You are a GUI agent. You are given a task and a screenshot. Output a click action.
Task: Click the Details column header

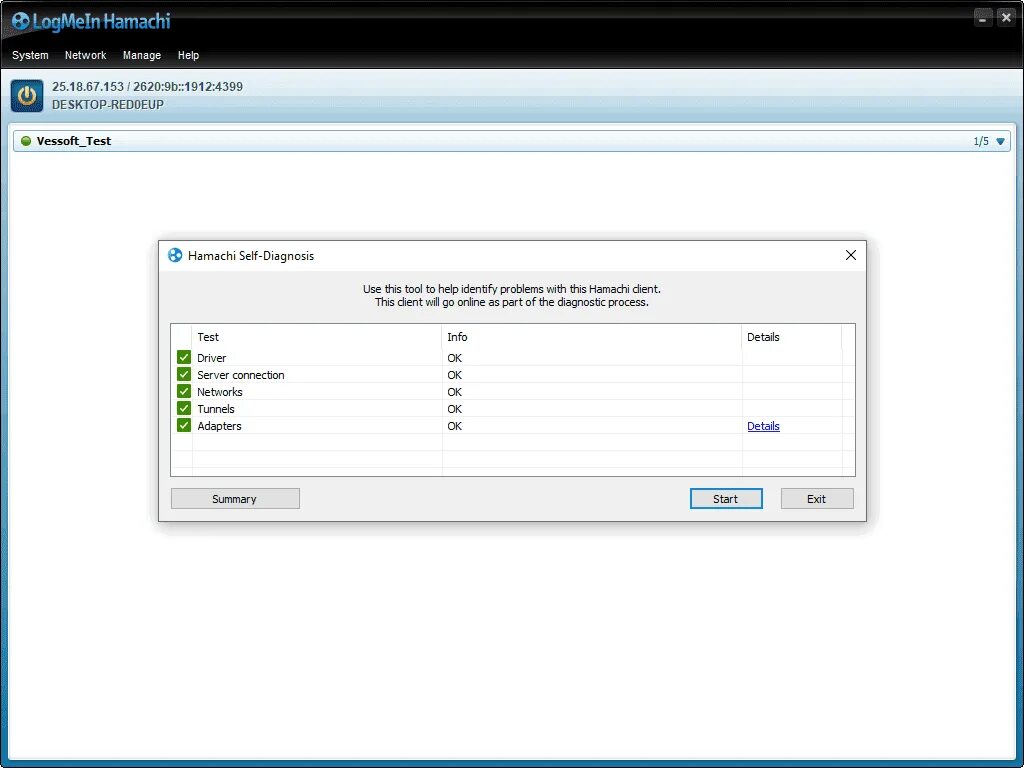coord(792,337)
